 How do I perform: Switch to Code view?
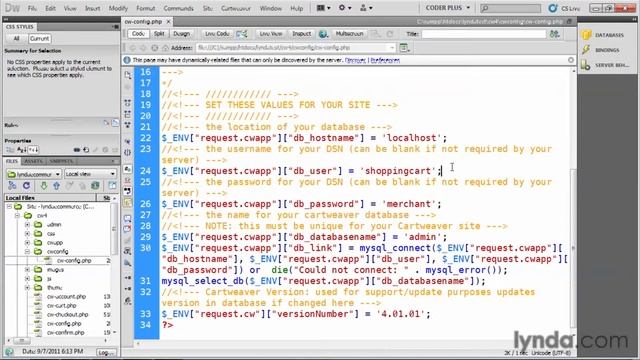click(x=138, y=34)
